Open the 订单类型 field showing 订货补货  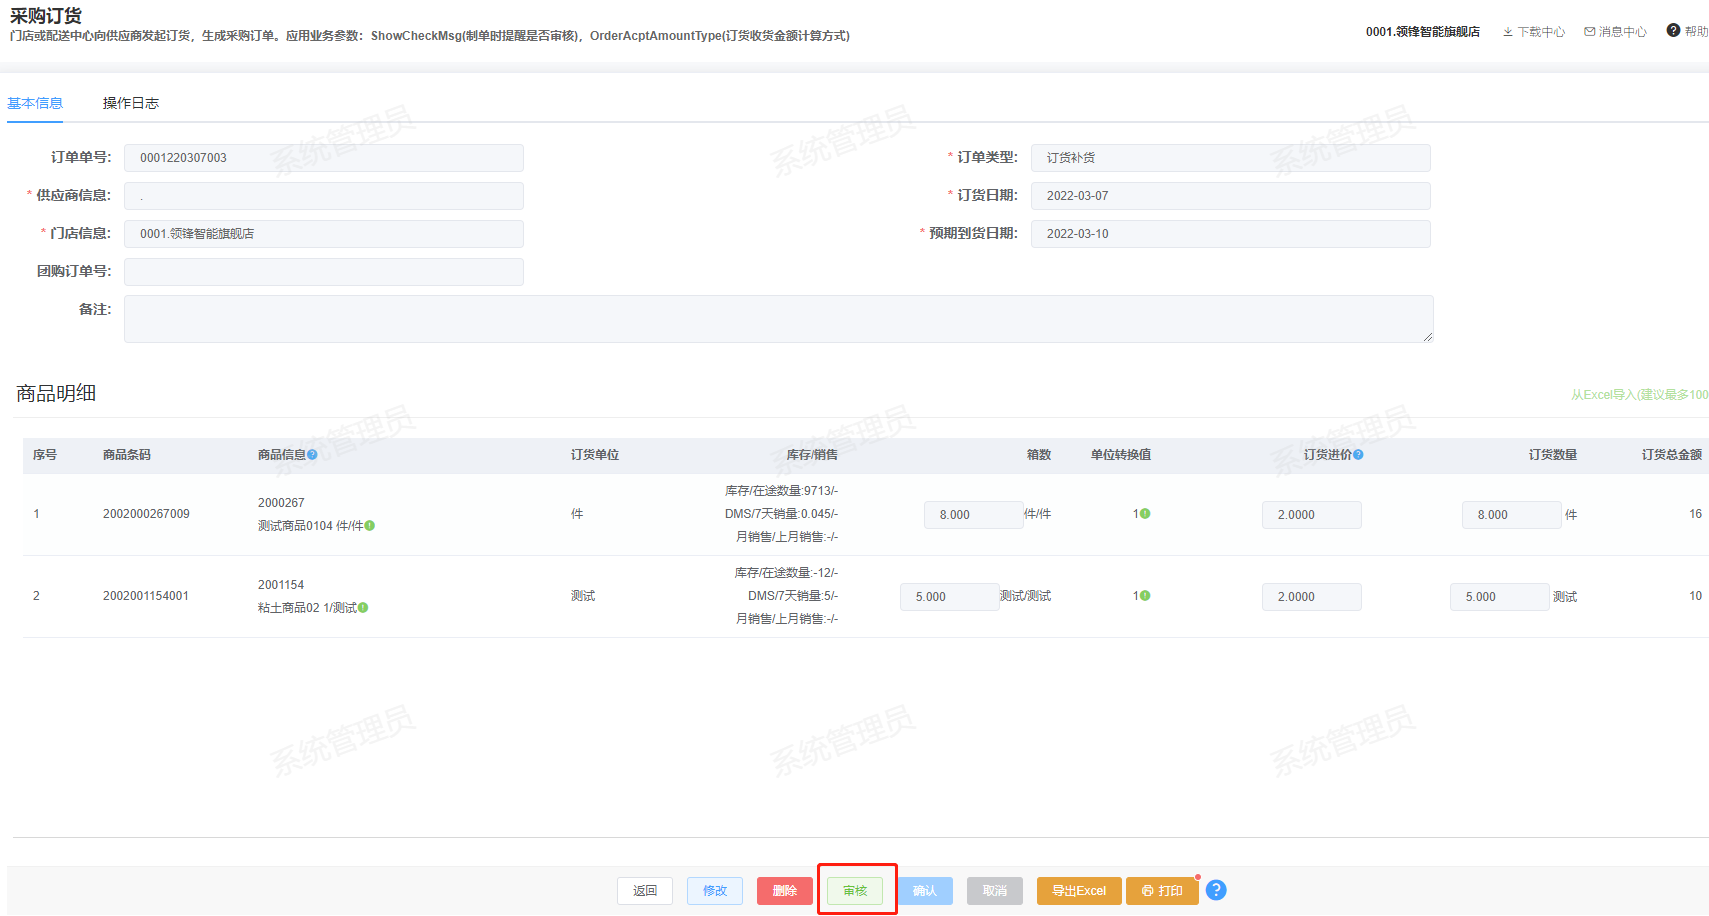[1230, 158]
